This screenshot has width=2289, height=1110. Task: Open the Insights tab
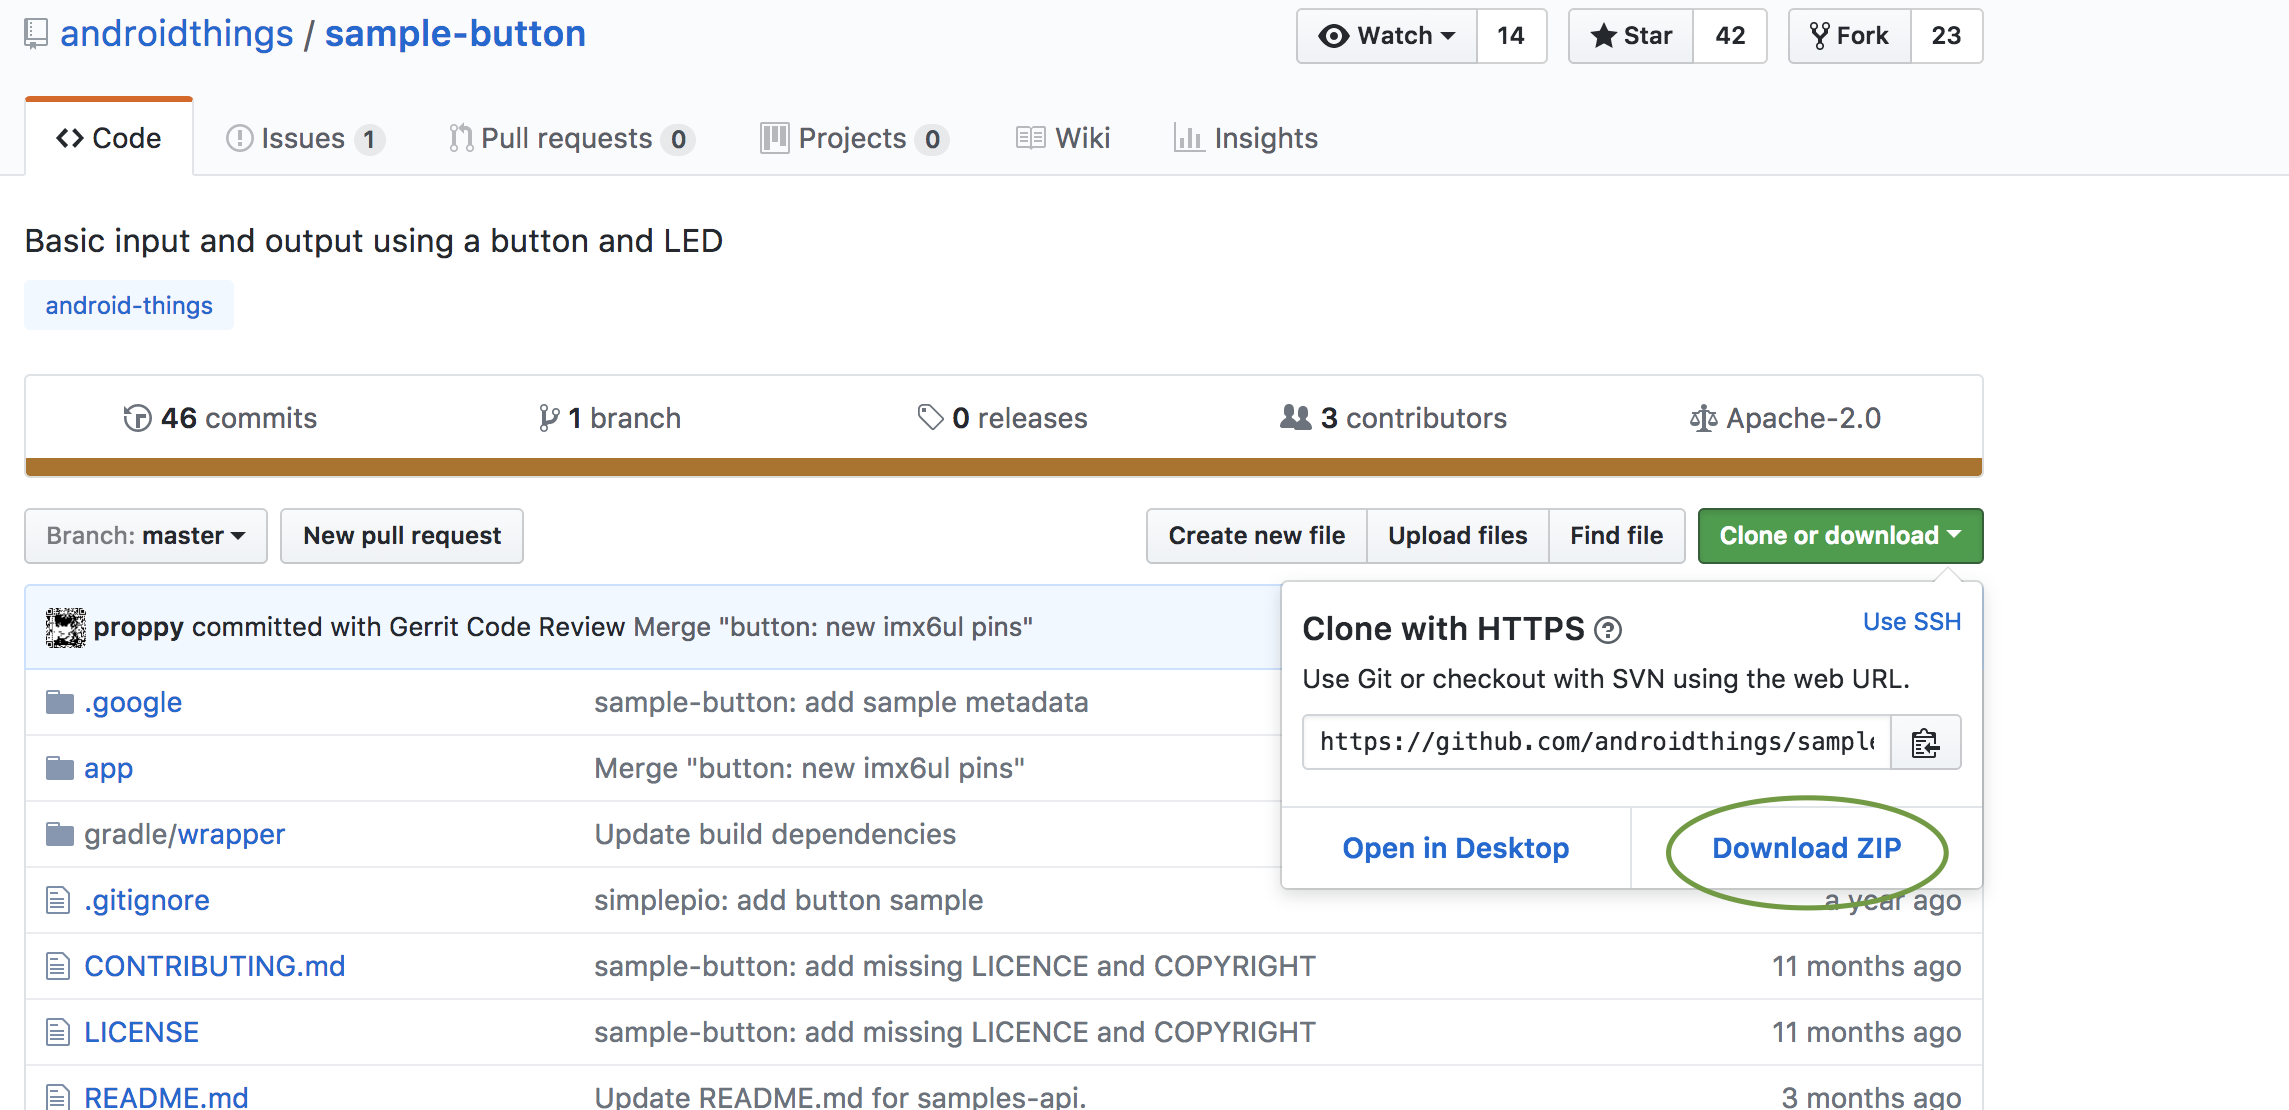coord(1246,138)
